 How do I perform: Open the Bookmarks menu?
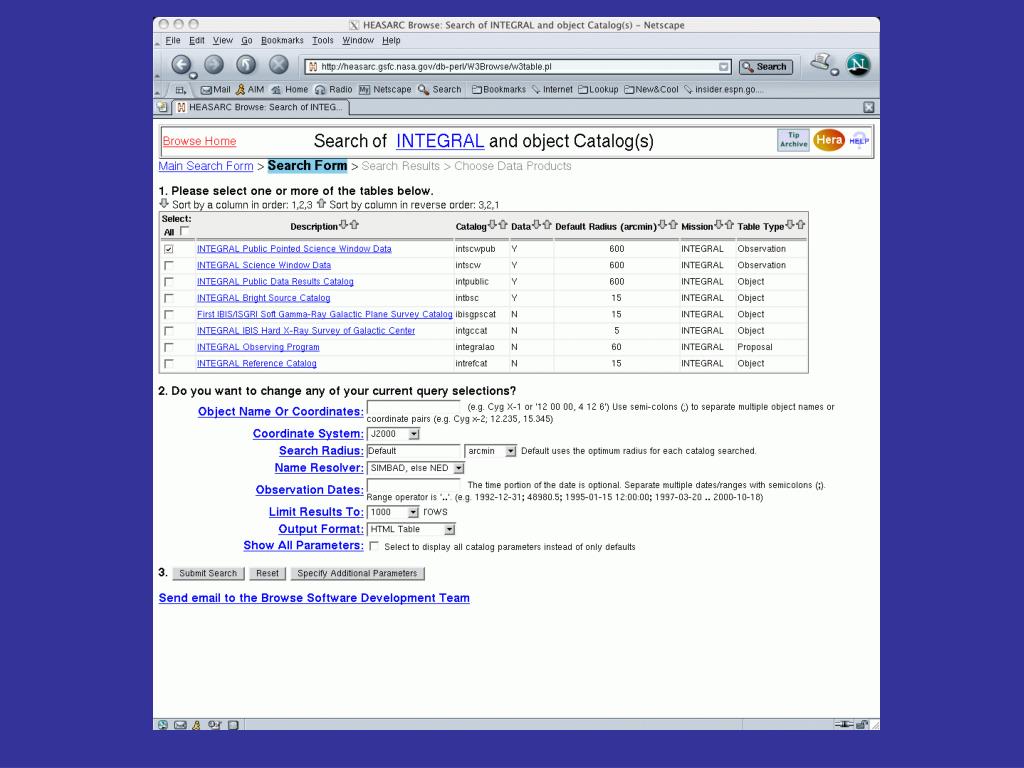pyautogui.click(x=282, y=40)
